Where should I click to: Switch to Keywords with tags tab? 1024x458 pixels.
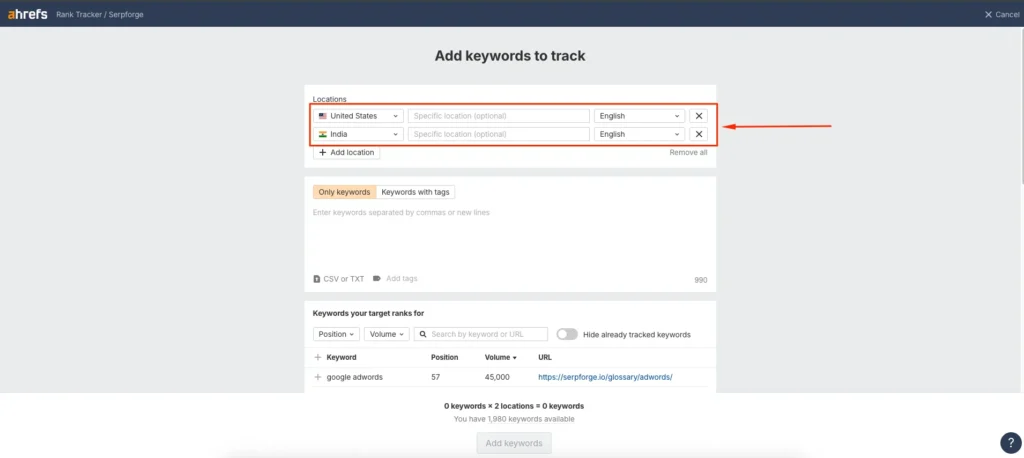[415, 192]
